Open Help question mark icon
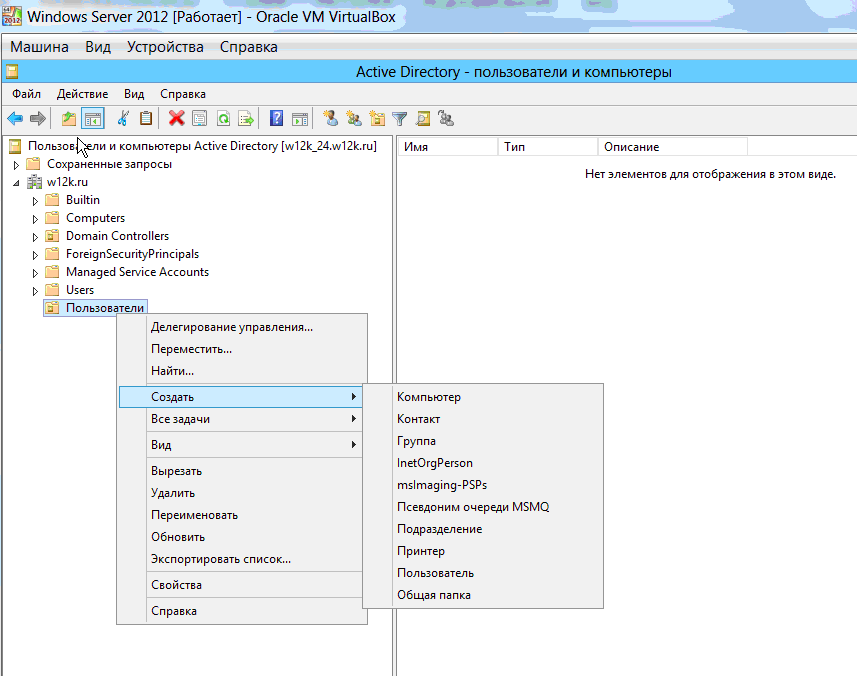Screen dimensions: 857x676 click(277, 118)
